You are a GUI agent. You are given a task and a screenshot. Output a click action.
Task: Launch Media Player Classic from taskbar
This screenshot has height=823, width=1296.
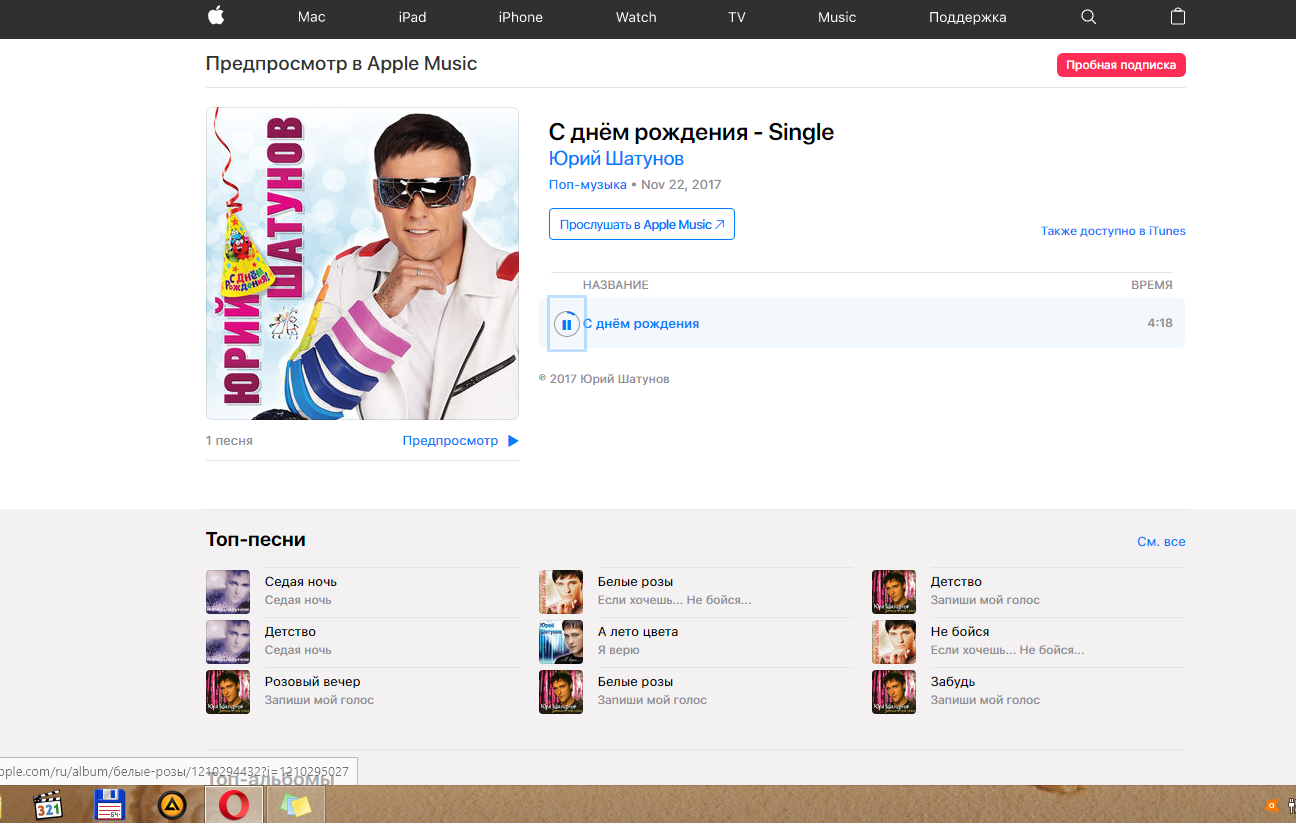coord(49,805)
